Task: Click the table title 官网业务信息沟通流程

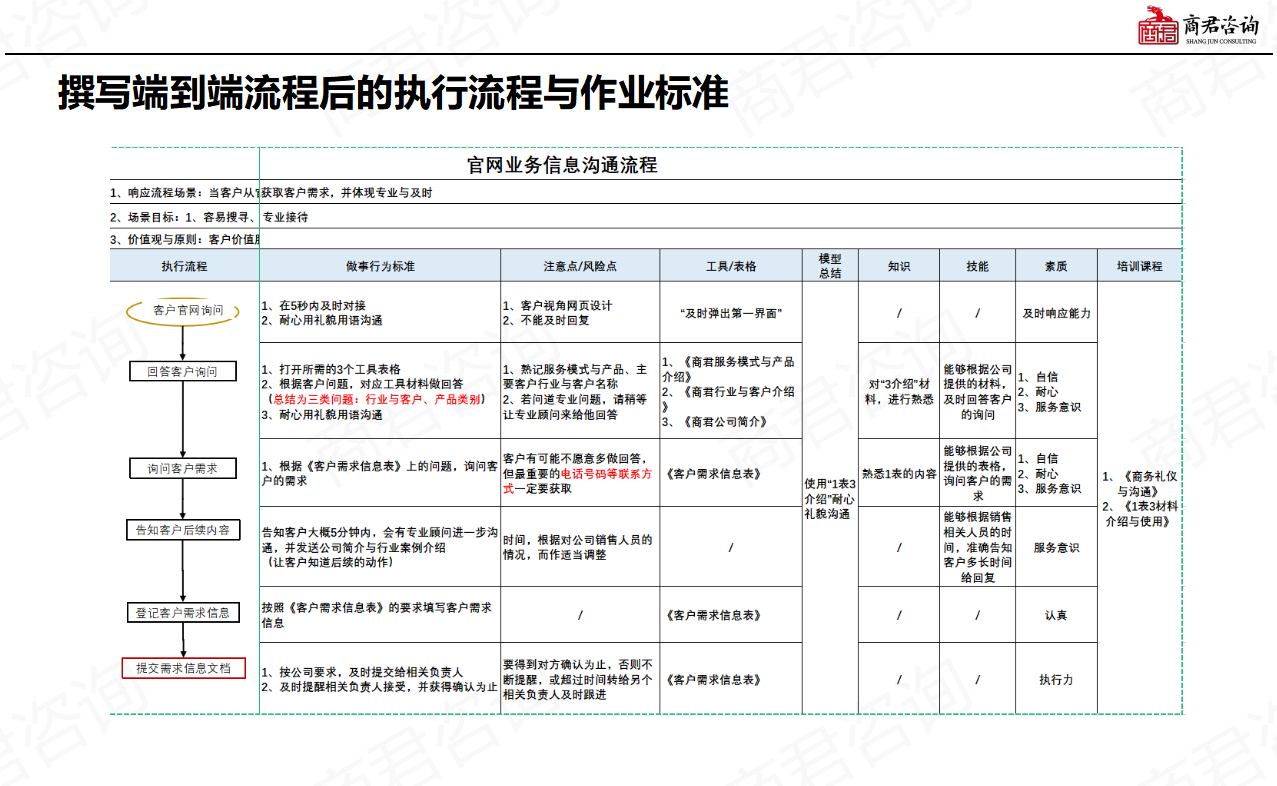Action: [x=563, y=165]
